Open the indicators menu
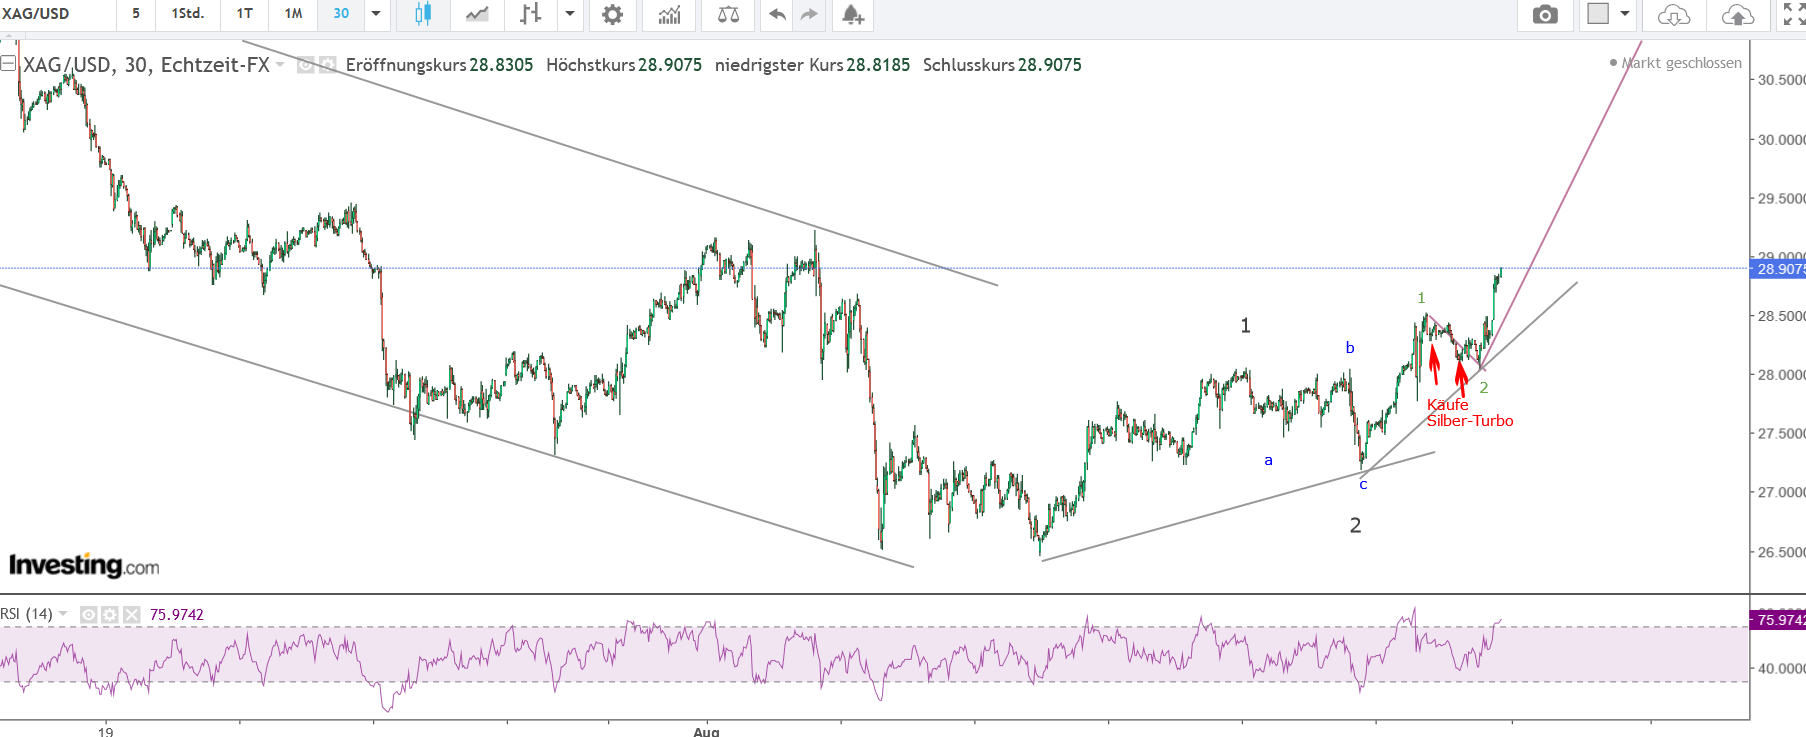The image size is (1806, 737). [x=669, y=14]
